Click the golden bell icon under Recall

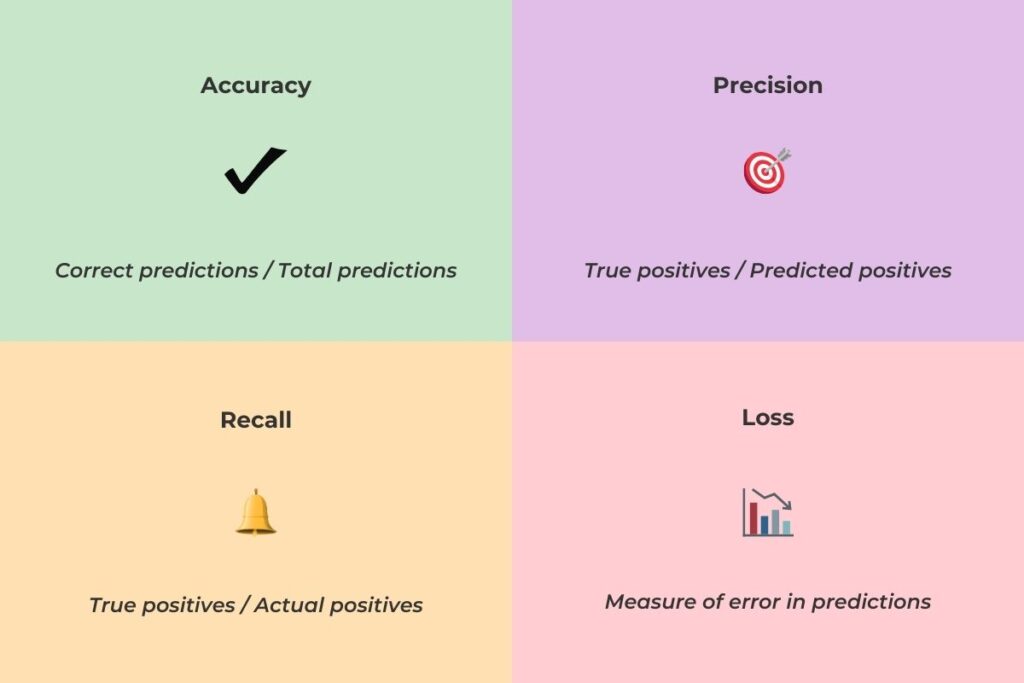click(255, 512)
